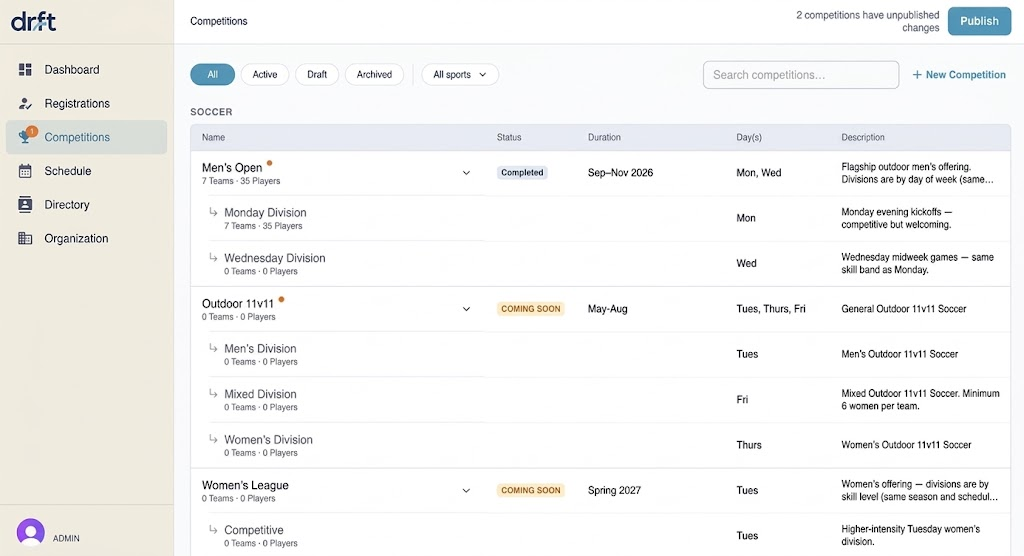The width and height of the screenshot is (1024, 556).
Task: Click the Description column header
Action: [x=863, y=137]
